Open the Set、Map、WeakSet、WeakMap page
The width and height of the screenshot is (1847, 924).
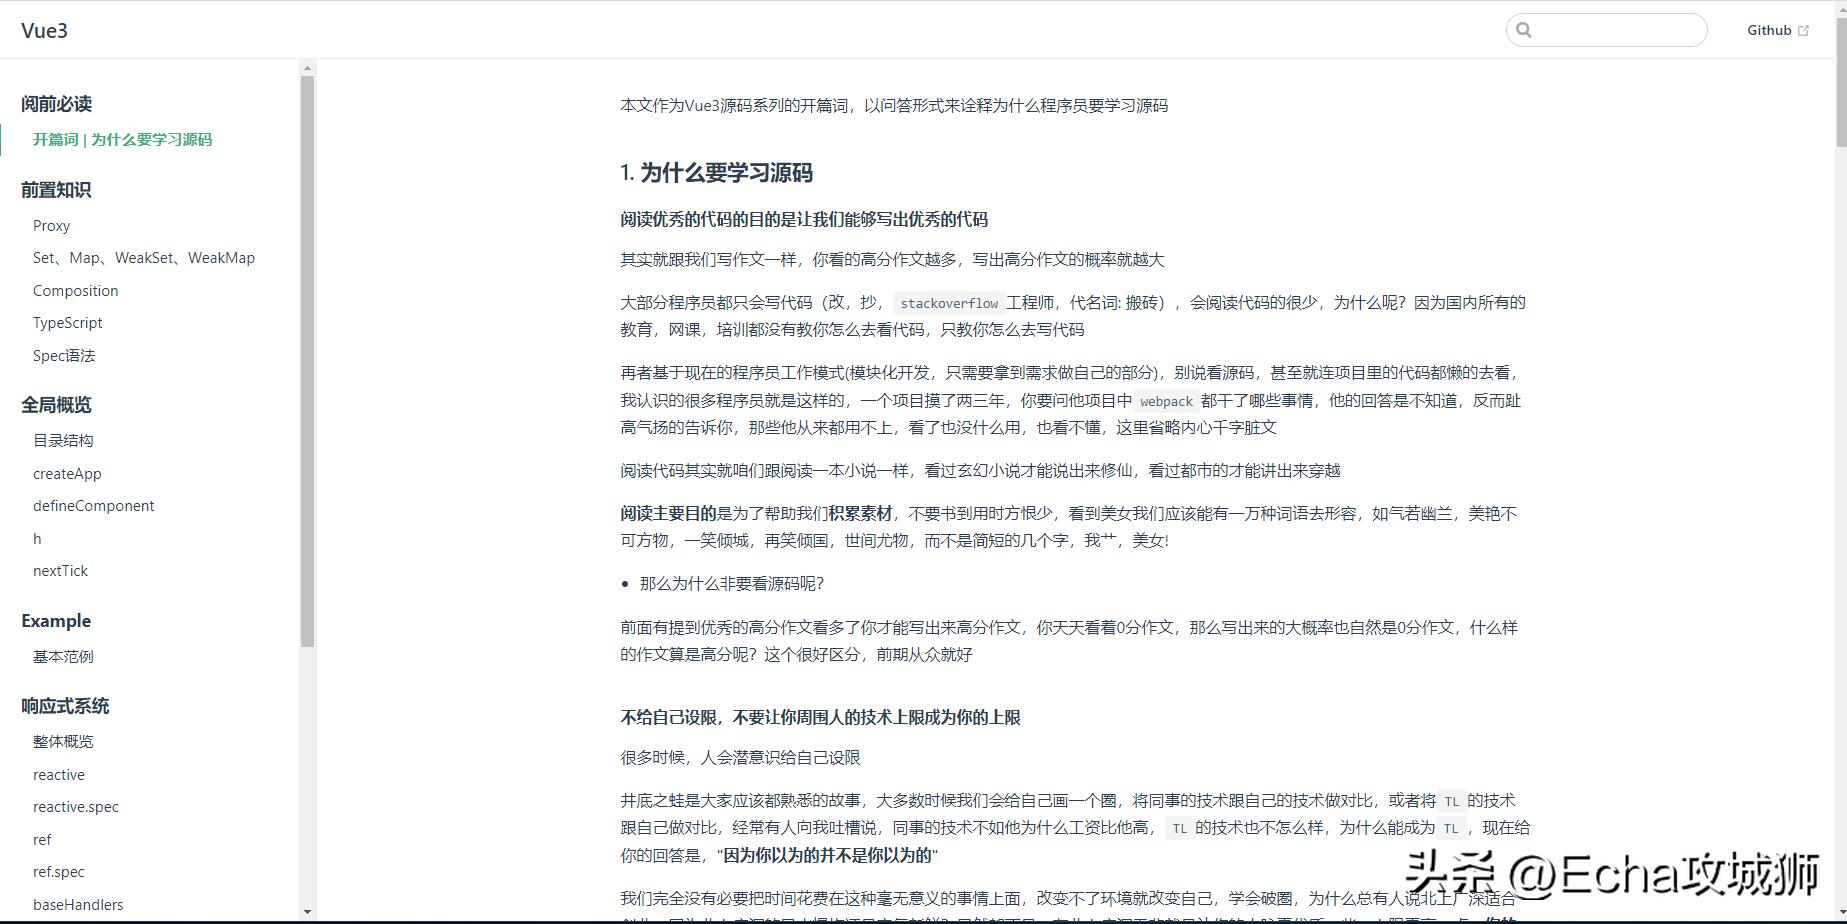(x=144, y=257)
